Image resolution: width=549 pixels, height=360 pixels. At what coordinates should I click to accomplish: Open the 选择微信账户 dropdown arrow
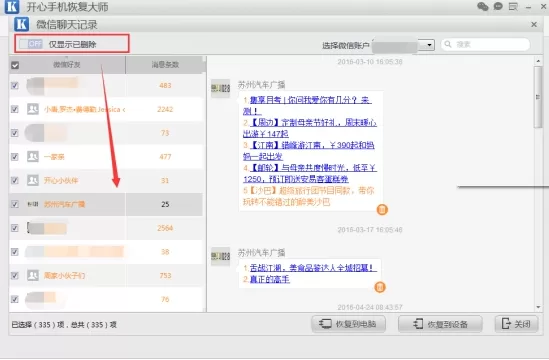(x=429, y=45)
